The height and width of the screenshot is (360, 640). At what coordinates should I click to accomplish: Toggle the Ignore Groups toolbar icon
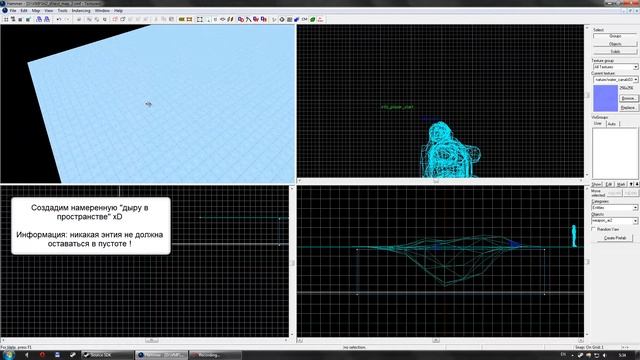tap(104, 19)
